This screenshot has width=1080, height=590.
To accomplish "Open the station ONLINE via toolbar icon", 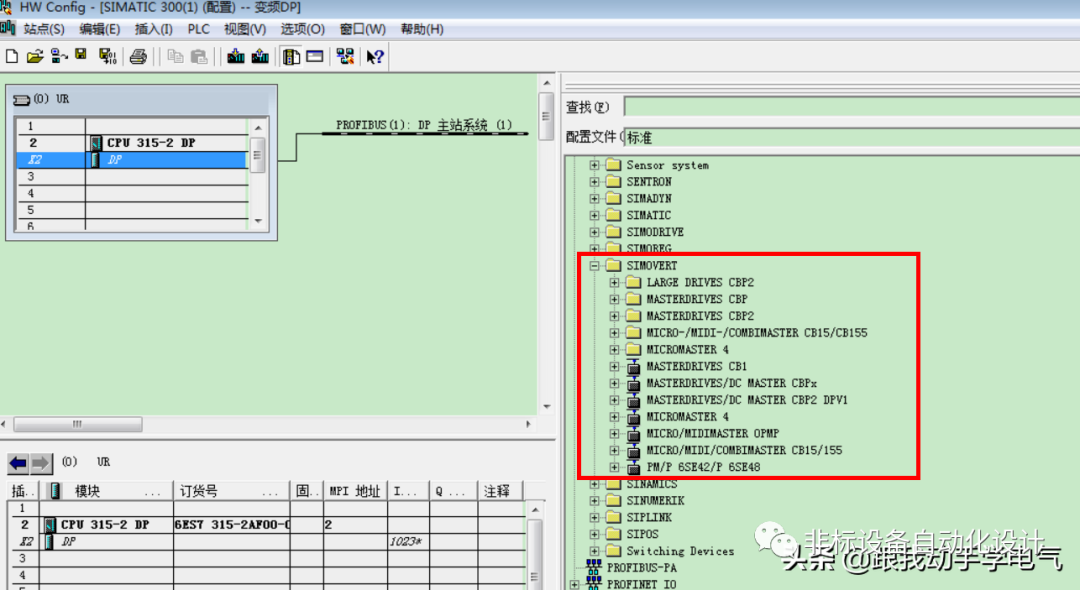I will coord(57,57).
